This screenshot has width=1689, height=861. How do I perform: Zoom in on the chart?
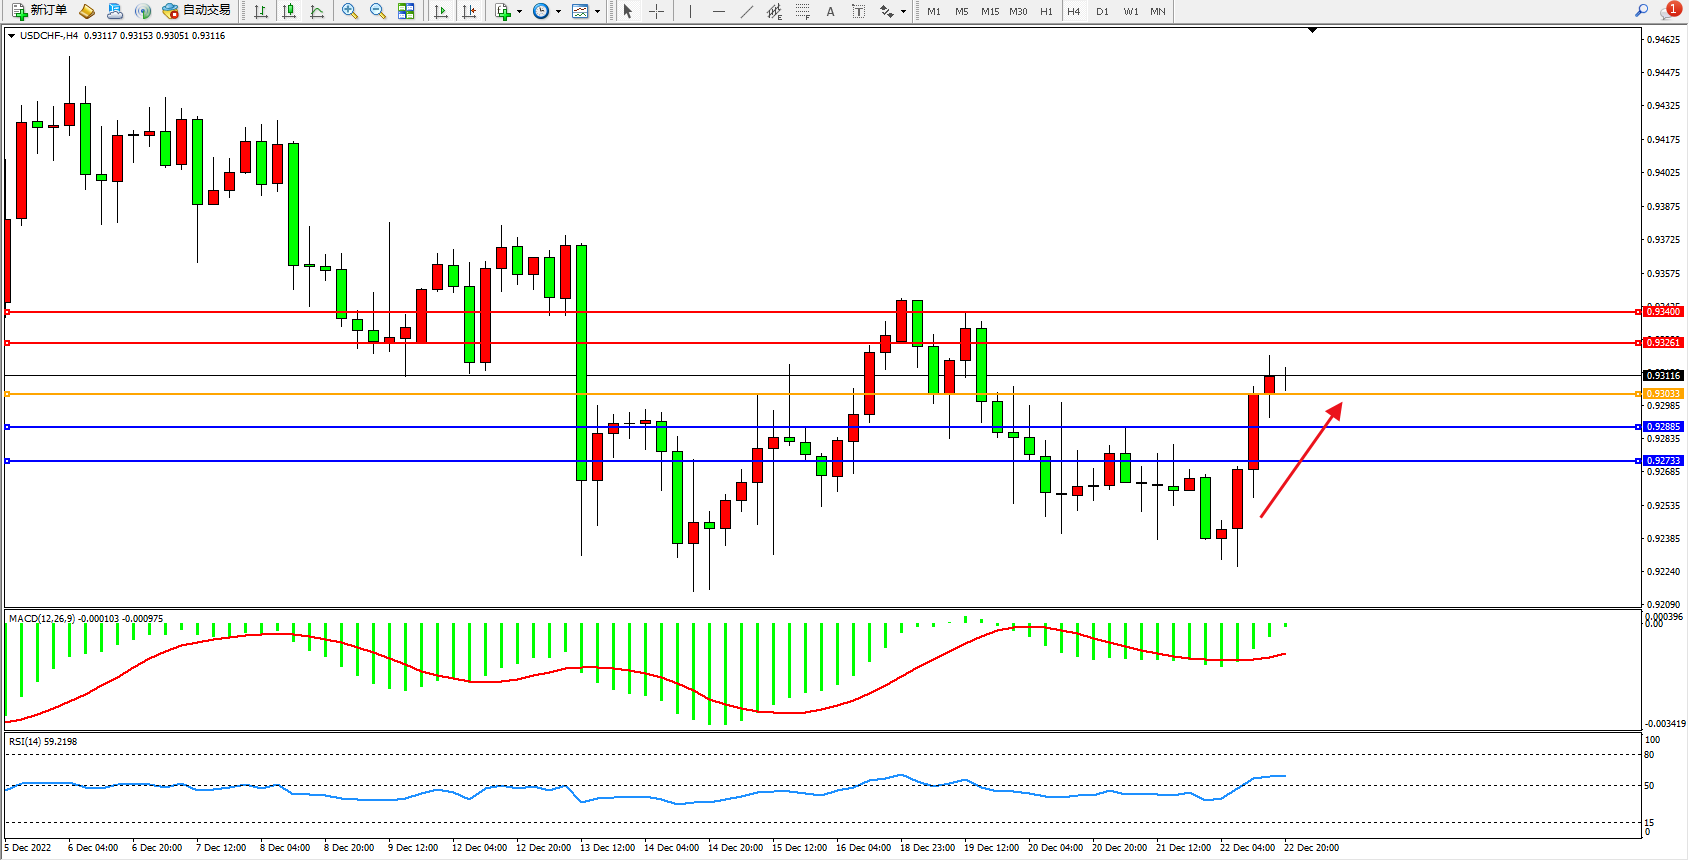[x=350, y=11]
